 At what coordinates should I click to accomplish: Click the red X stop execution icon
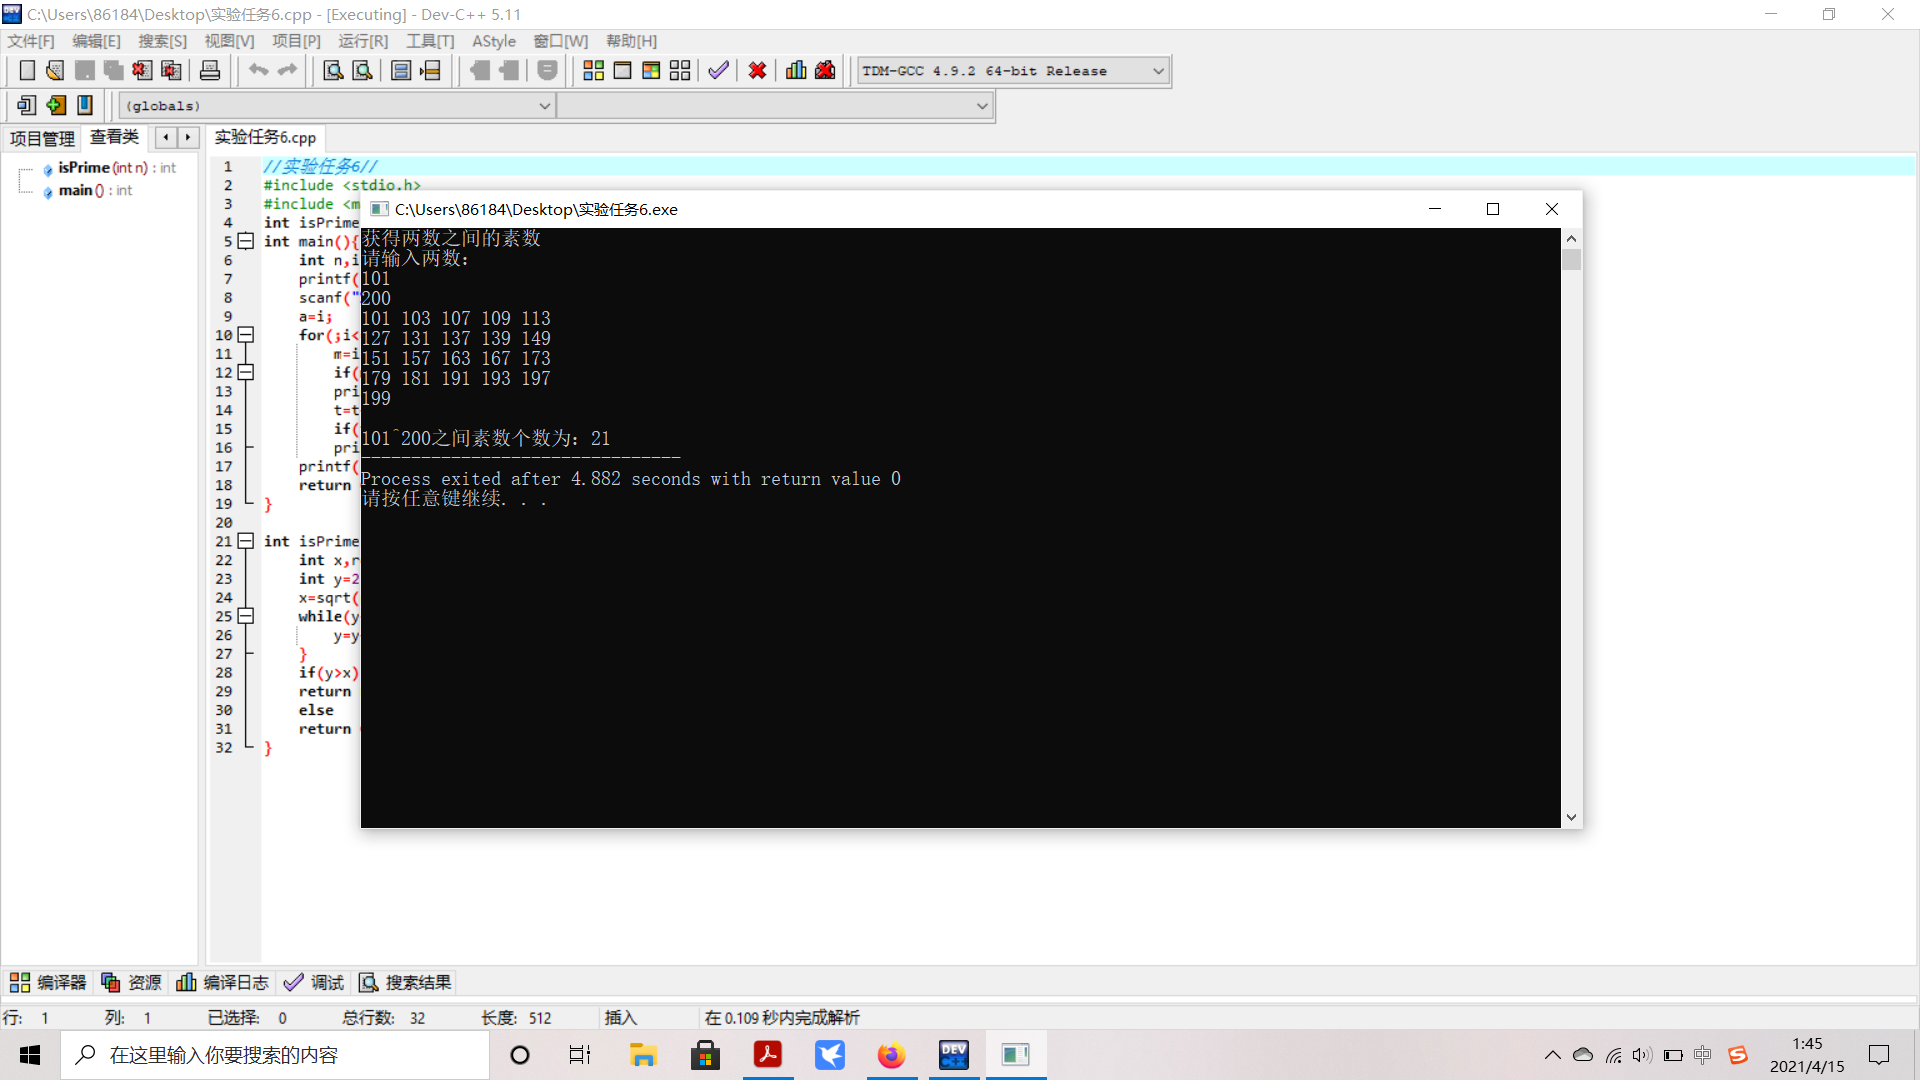coord(757,71)
